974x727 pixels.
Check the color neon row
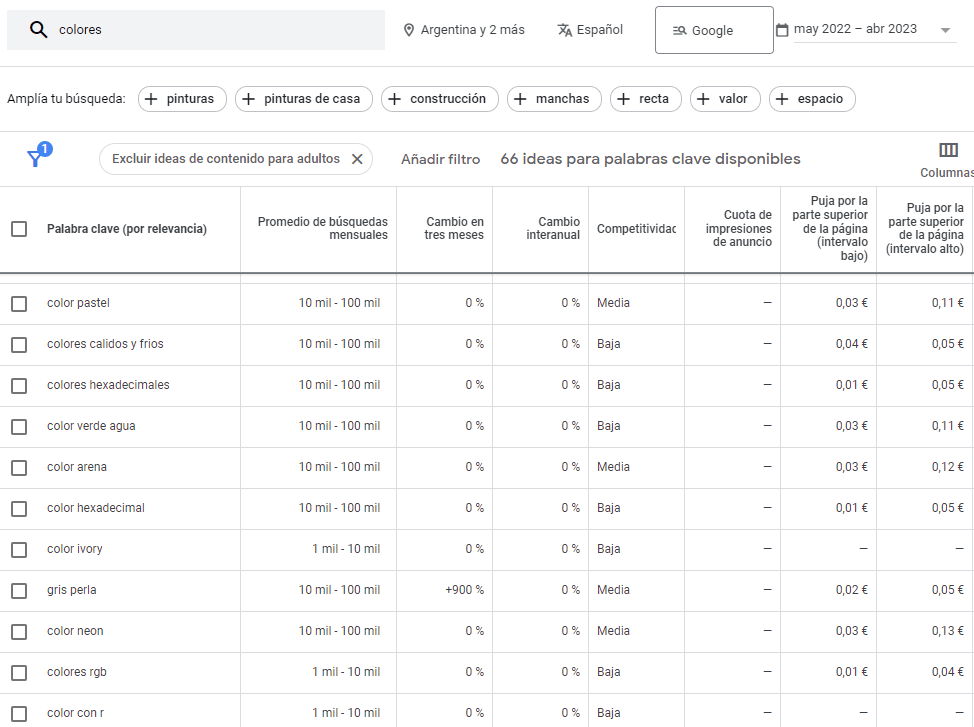[x=19, y=631]
